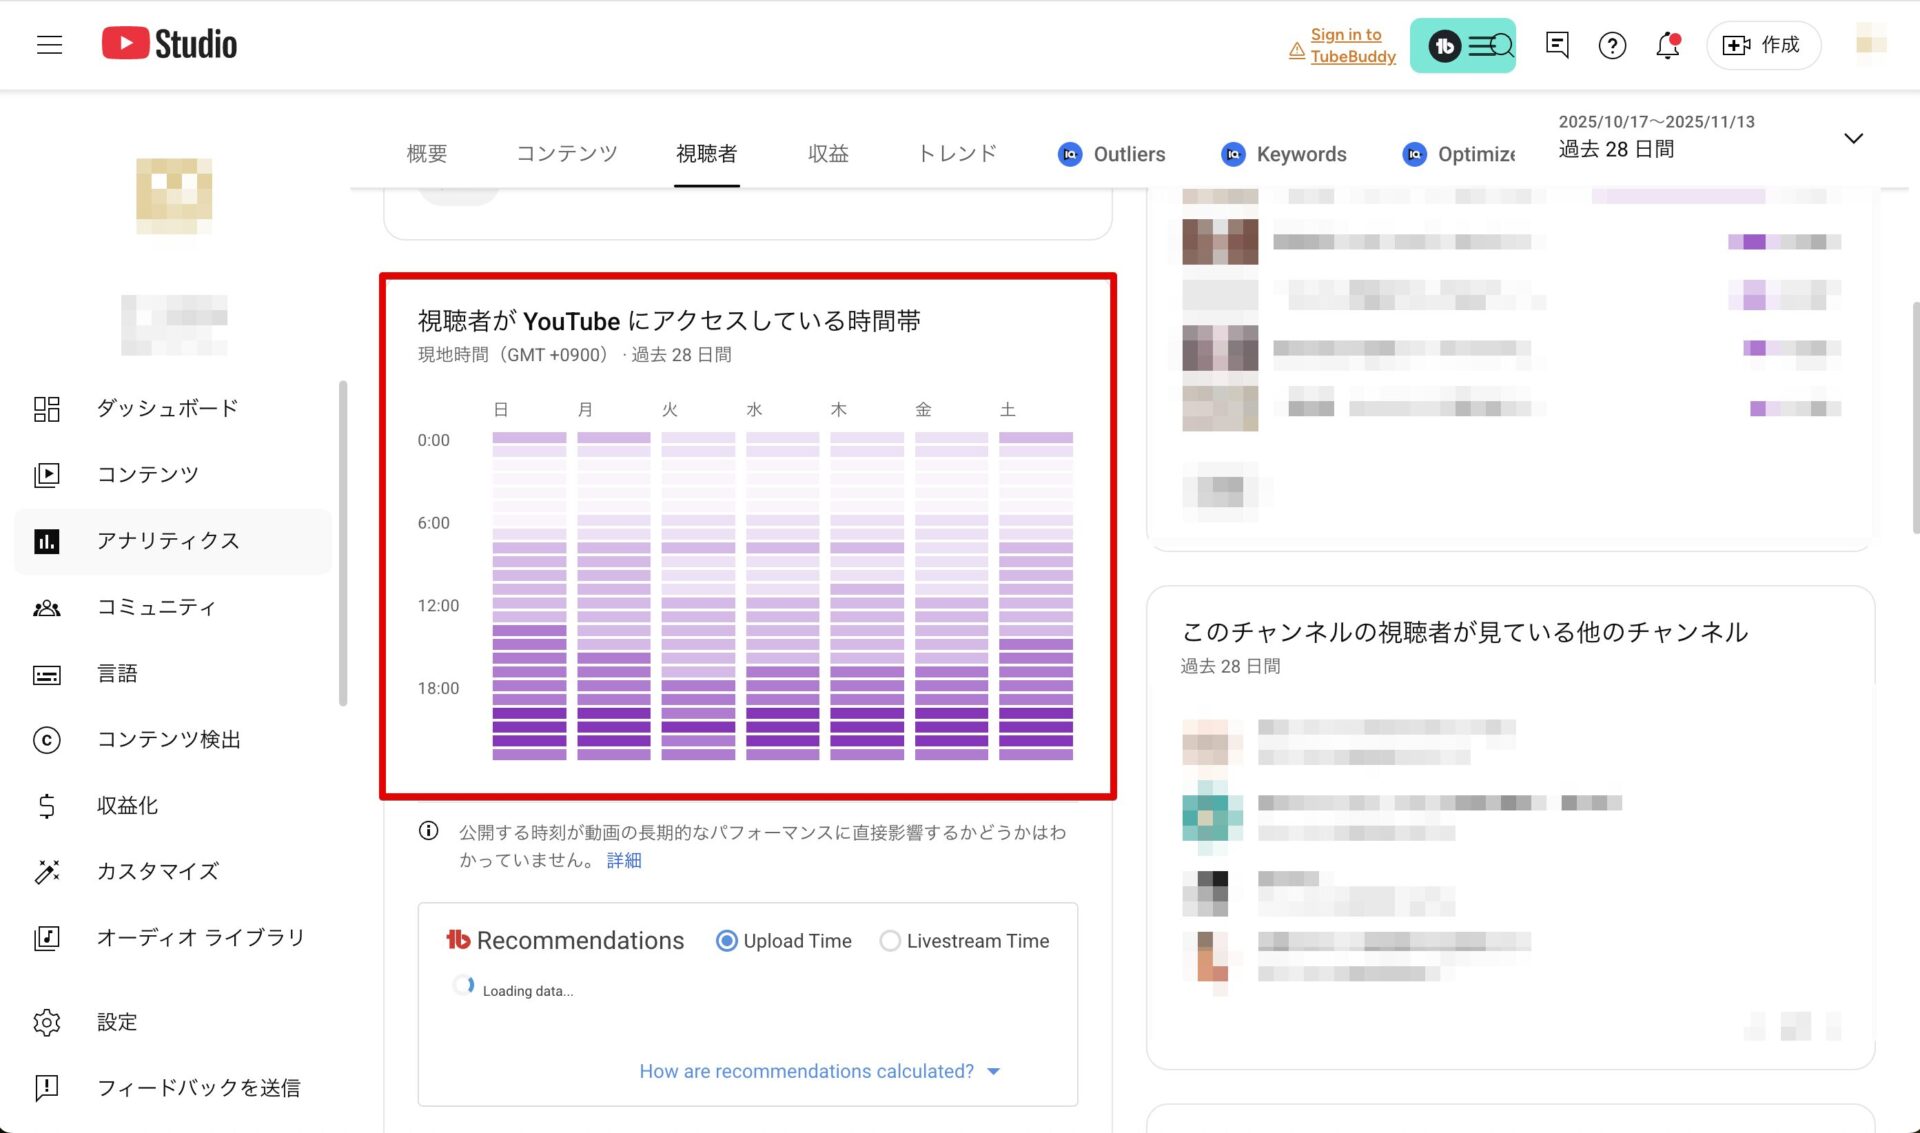Click the TubeBuddy toolbar button
The height and width of the screenshot is (1133, 1920).
click(1462, 45)
